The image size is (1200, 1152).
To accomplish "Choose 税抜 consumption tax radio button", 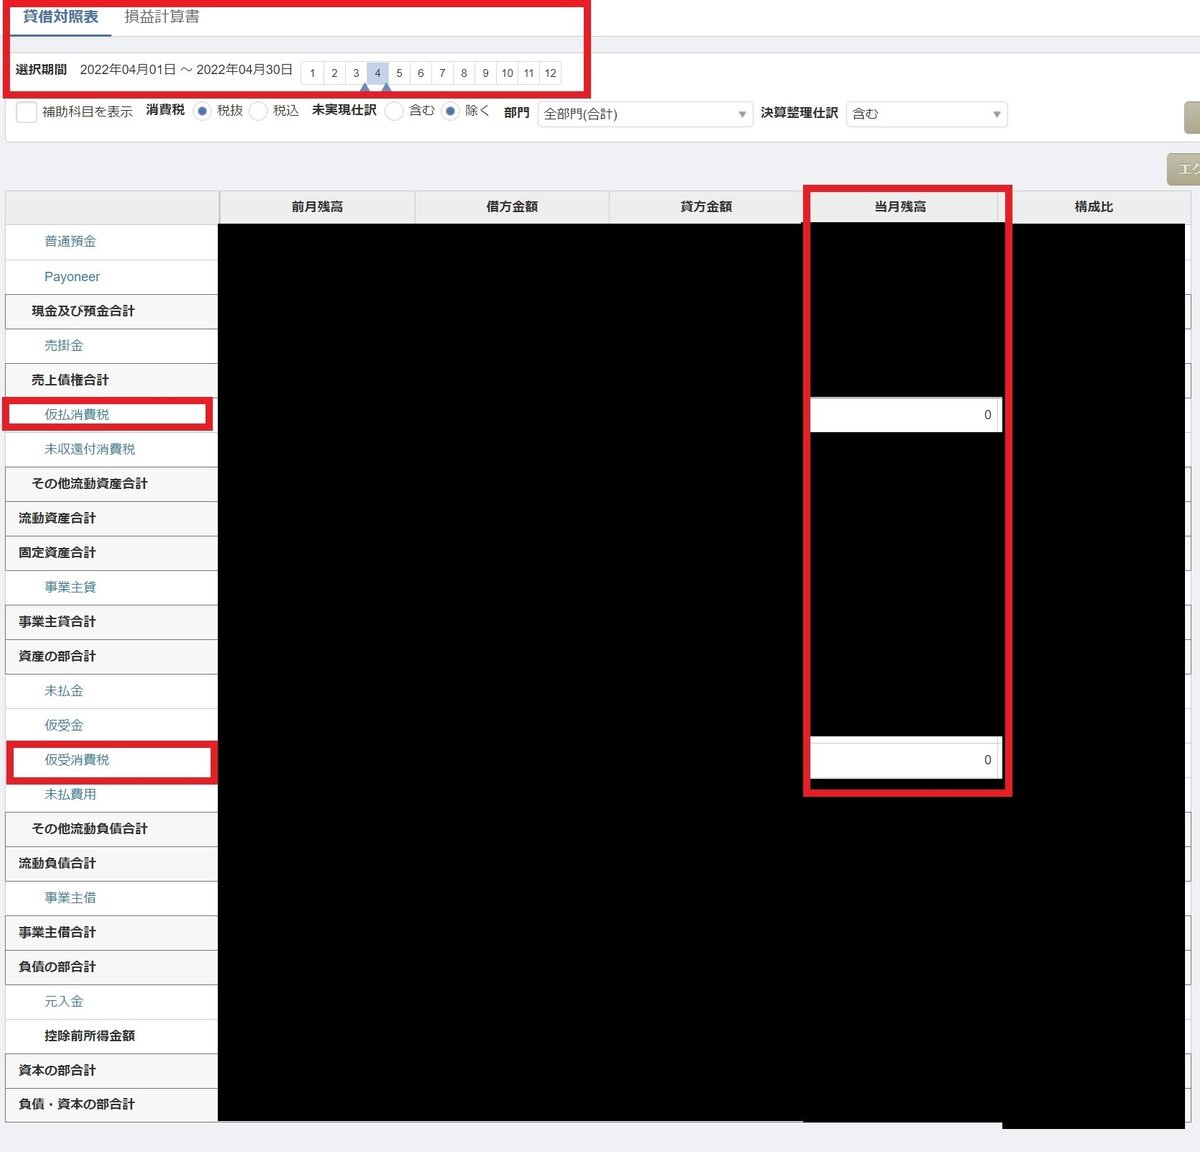I will [202, 111].
